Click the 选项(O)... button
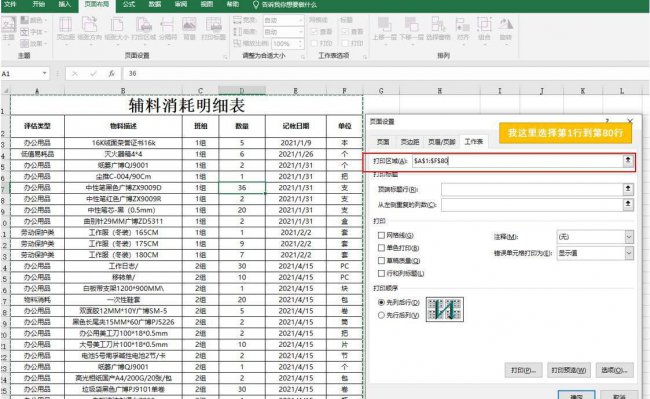 (614, 370)
